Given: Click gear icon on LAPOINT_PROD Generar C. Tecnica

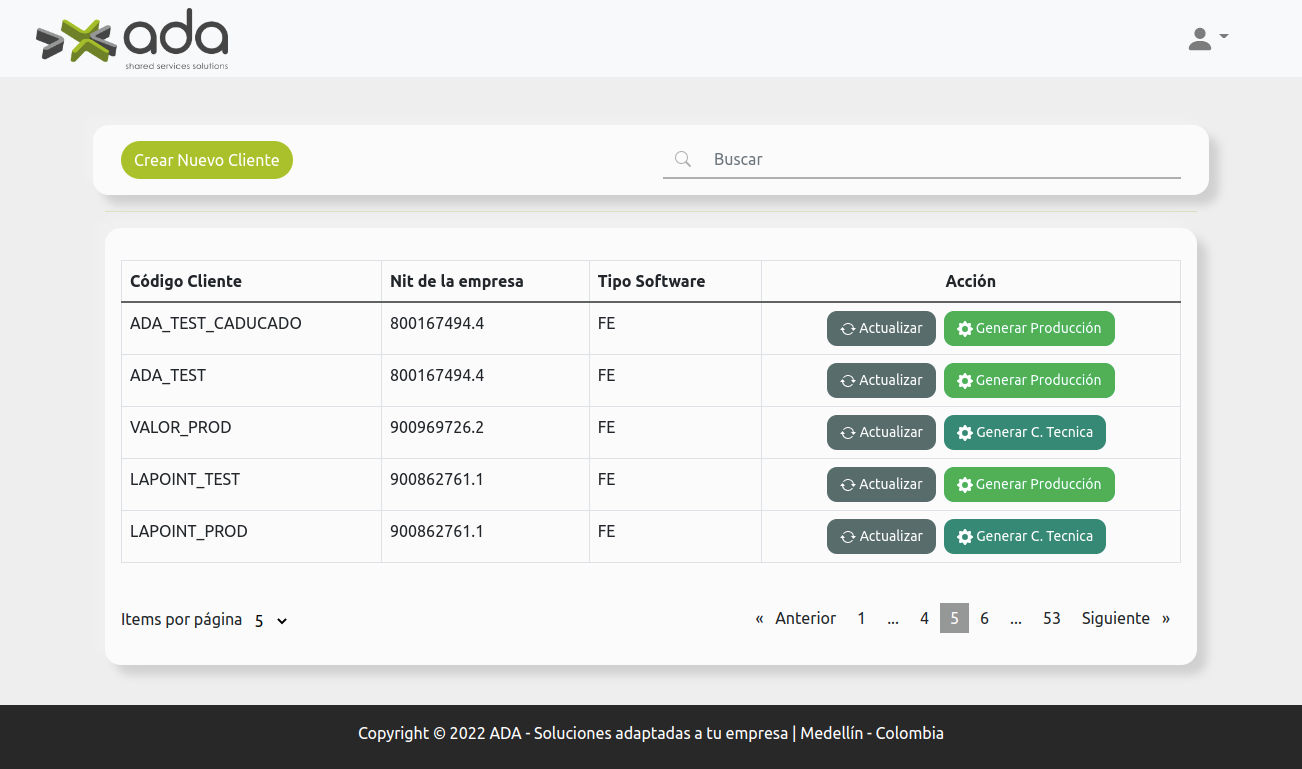Looking at the screenshot, I should point(965,537).
